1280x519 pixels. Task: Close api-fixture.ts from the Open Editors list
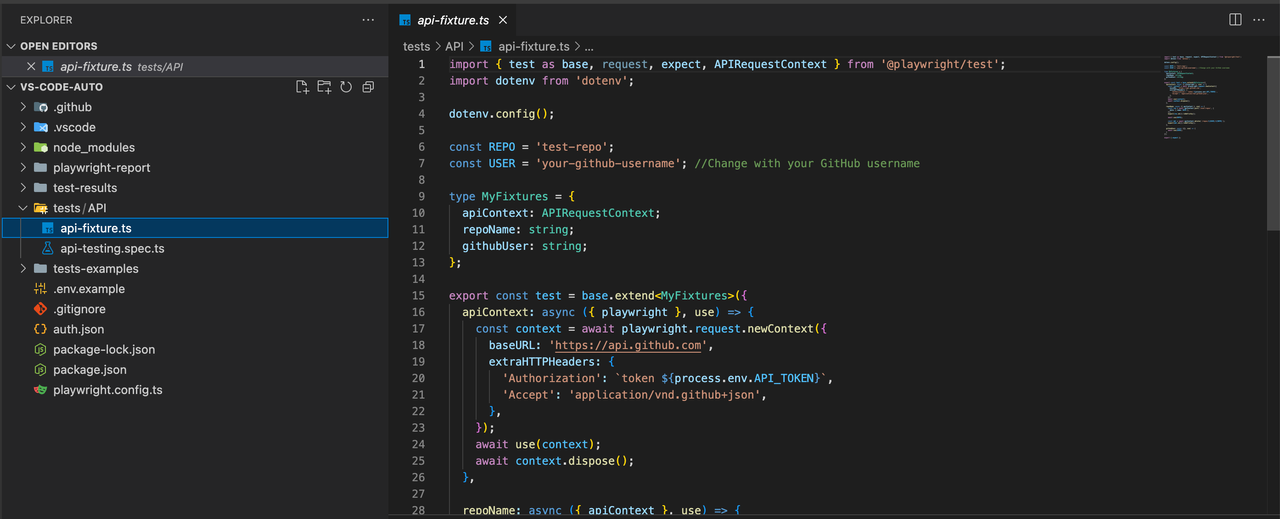pos(31,67)
